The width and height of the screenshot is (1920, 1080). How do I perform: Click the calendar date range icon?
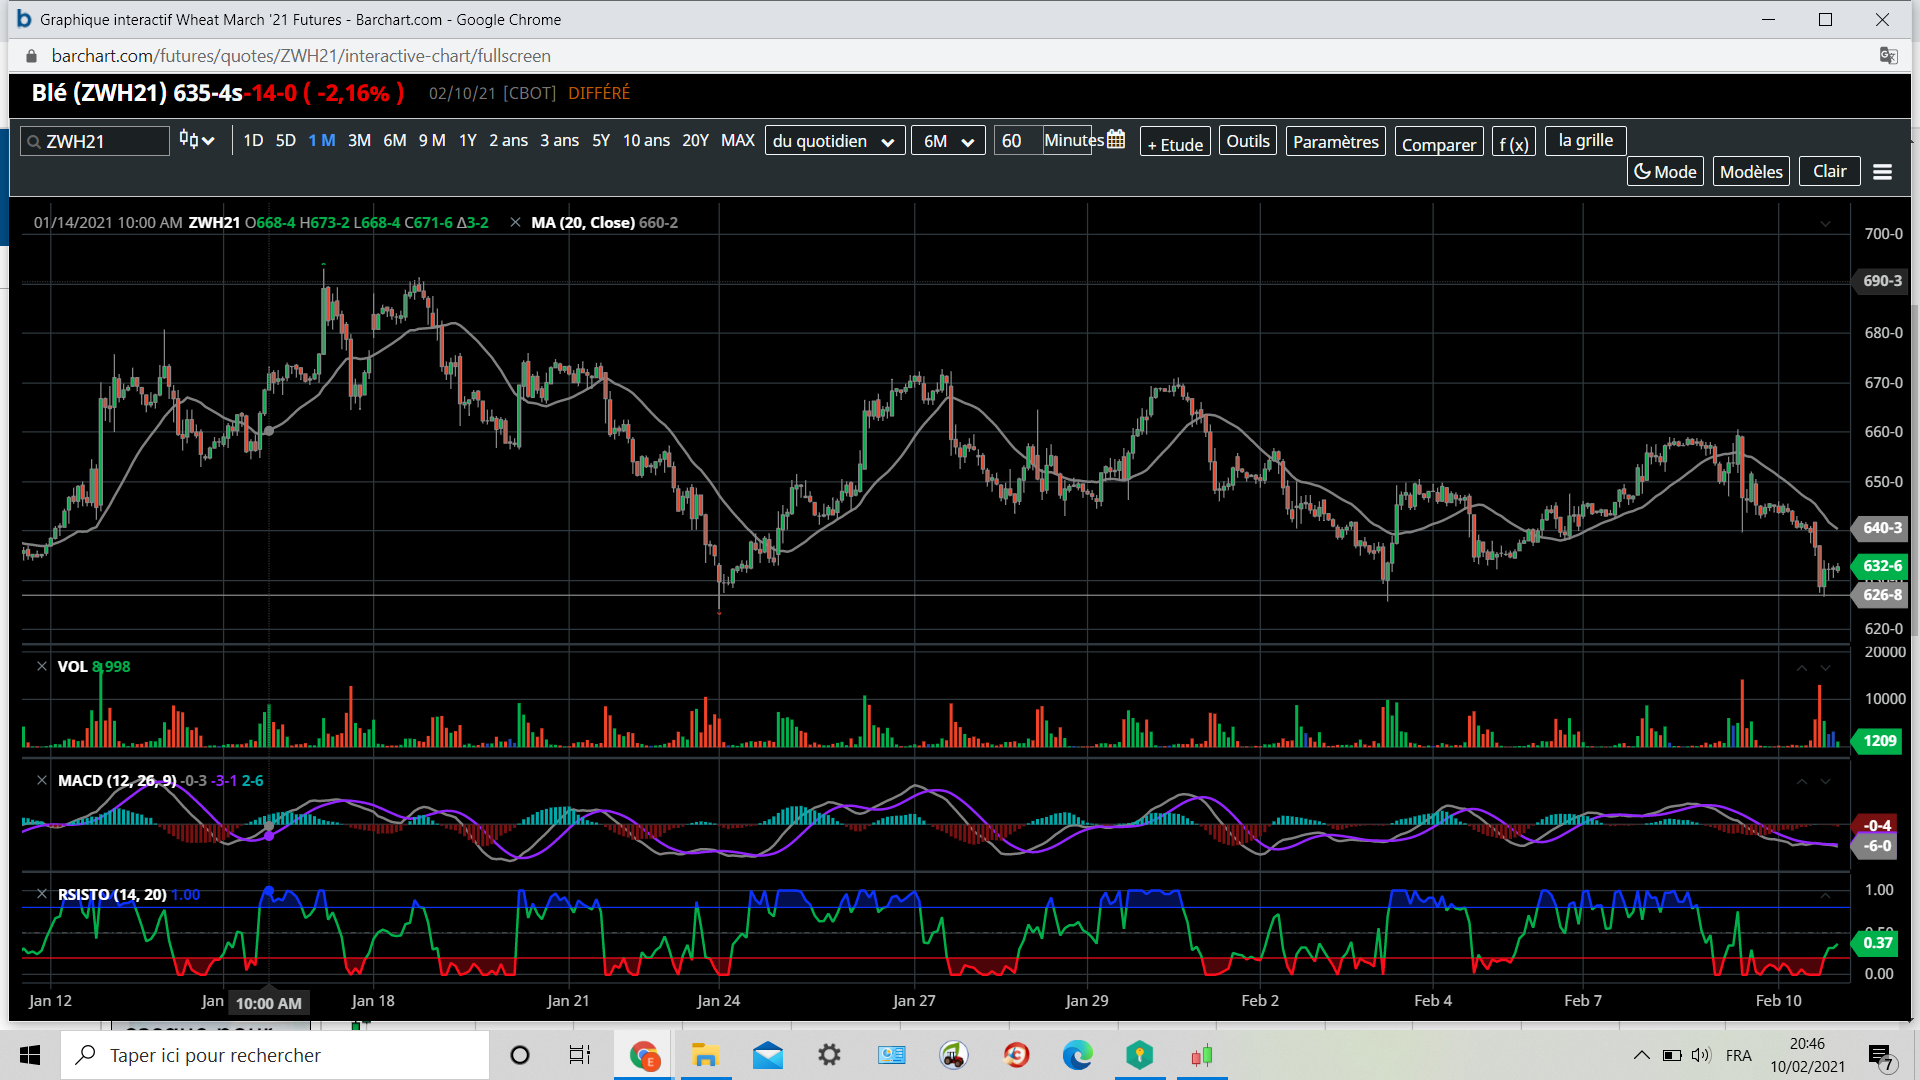[x=1116, y=140]
